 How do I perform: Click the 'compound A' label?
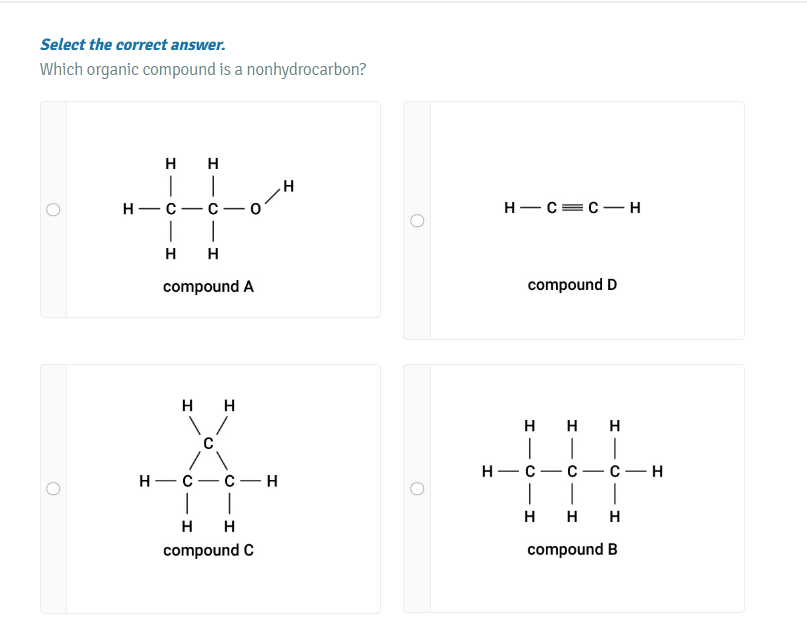208,287
